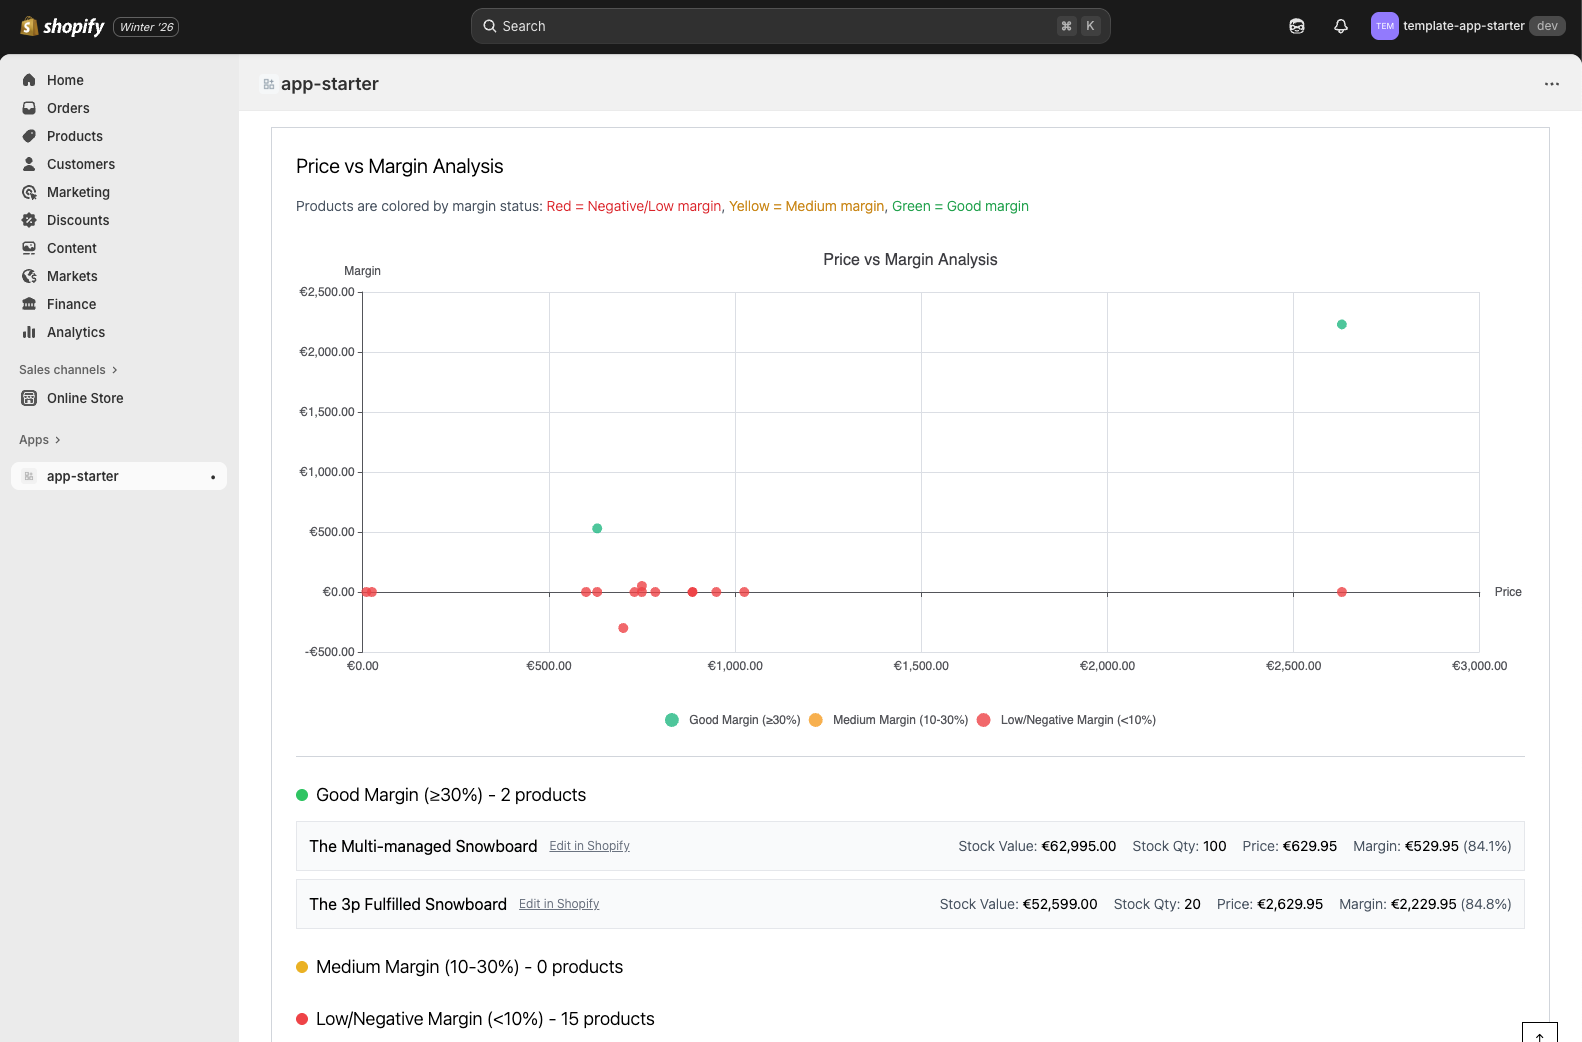This screenshot has width=1582, height=1042.
Task: Click Medium Margin 0 products heading
Action: click(x=469, y=967)
